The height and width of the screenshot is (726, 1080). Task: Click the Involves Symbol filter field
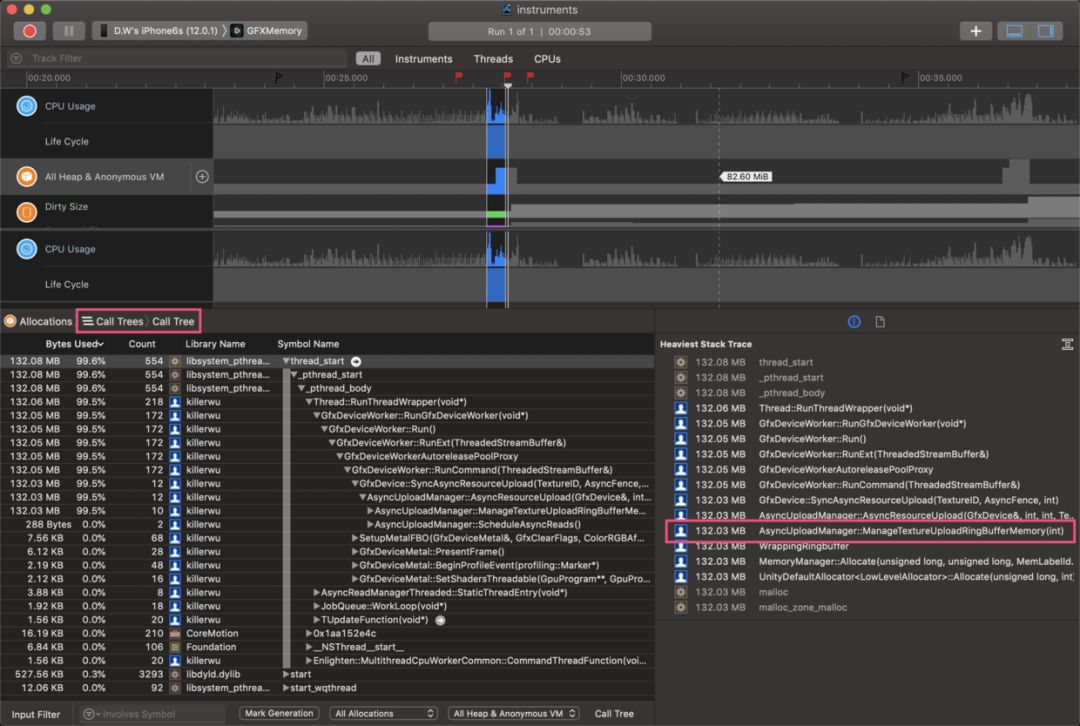click(152, 714)
